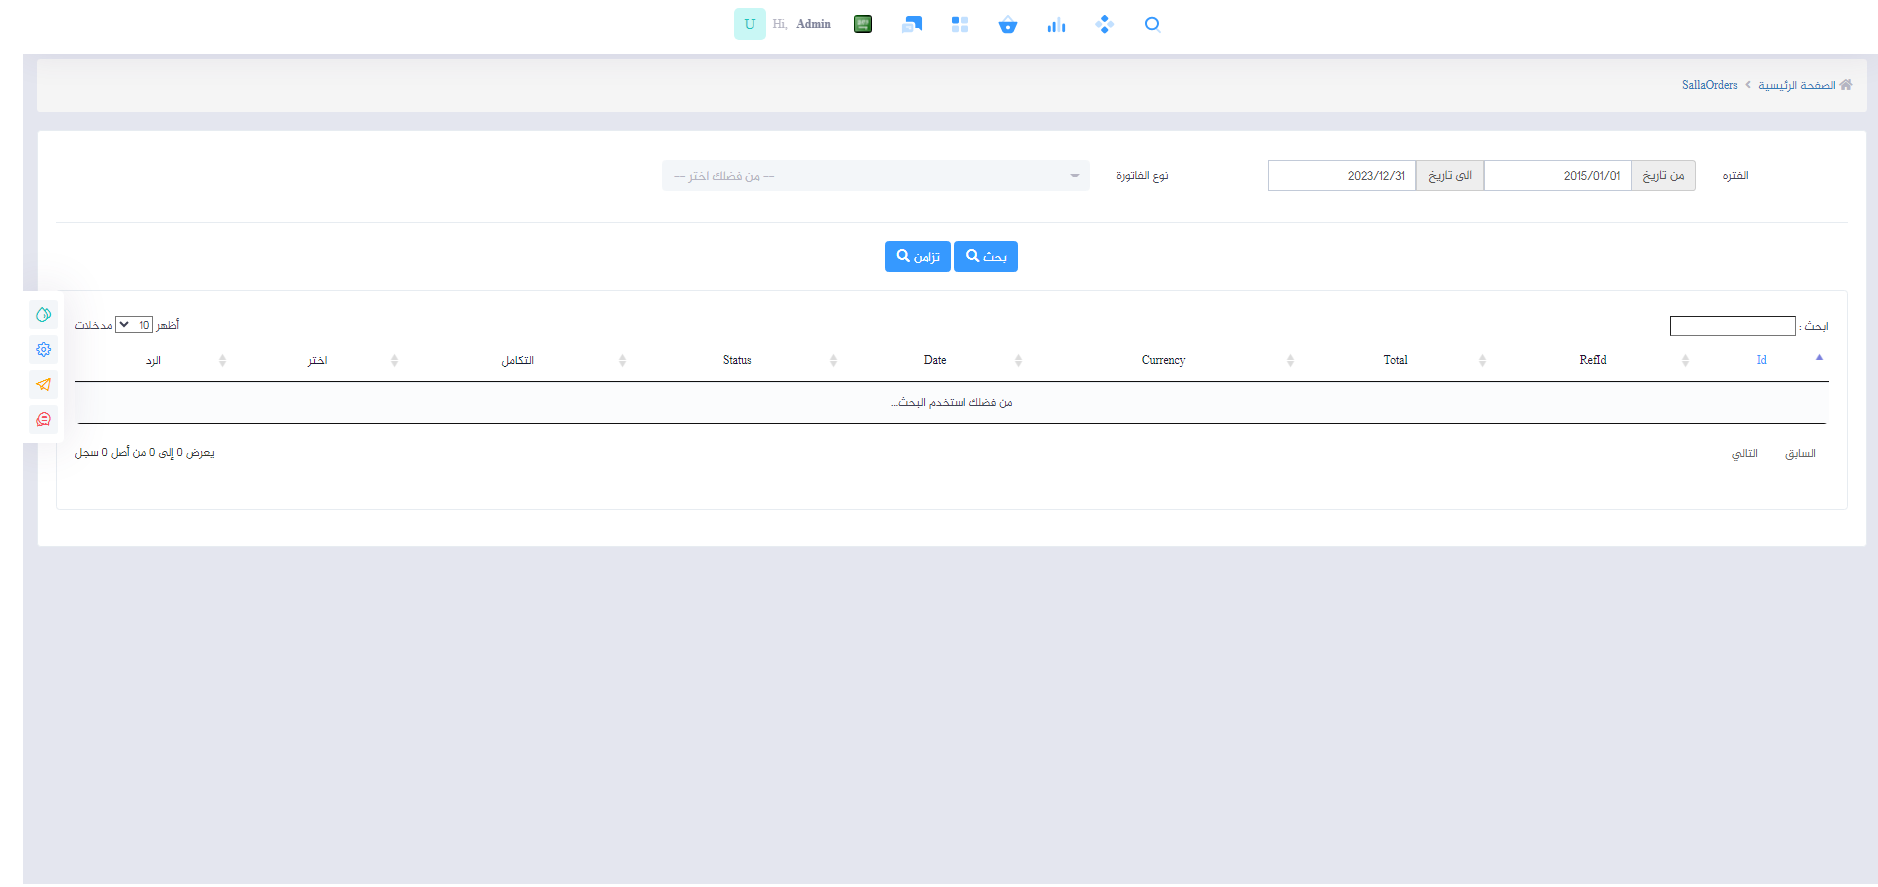Open the chat messages icon in header
The width and height of the screenshot is (1878, 887).
pyautogui.click(x=911, y=25)
